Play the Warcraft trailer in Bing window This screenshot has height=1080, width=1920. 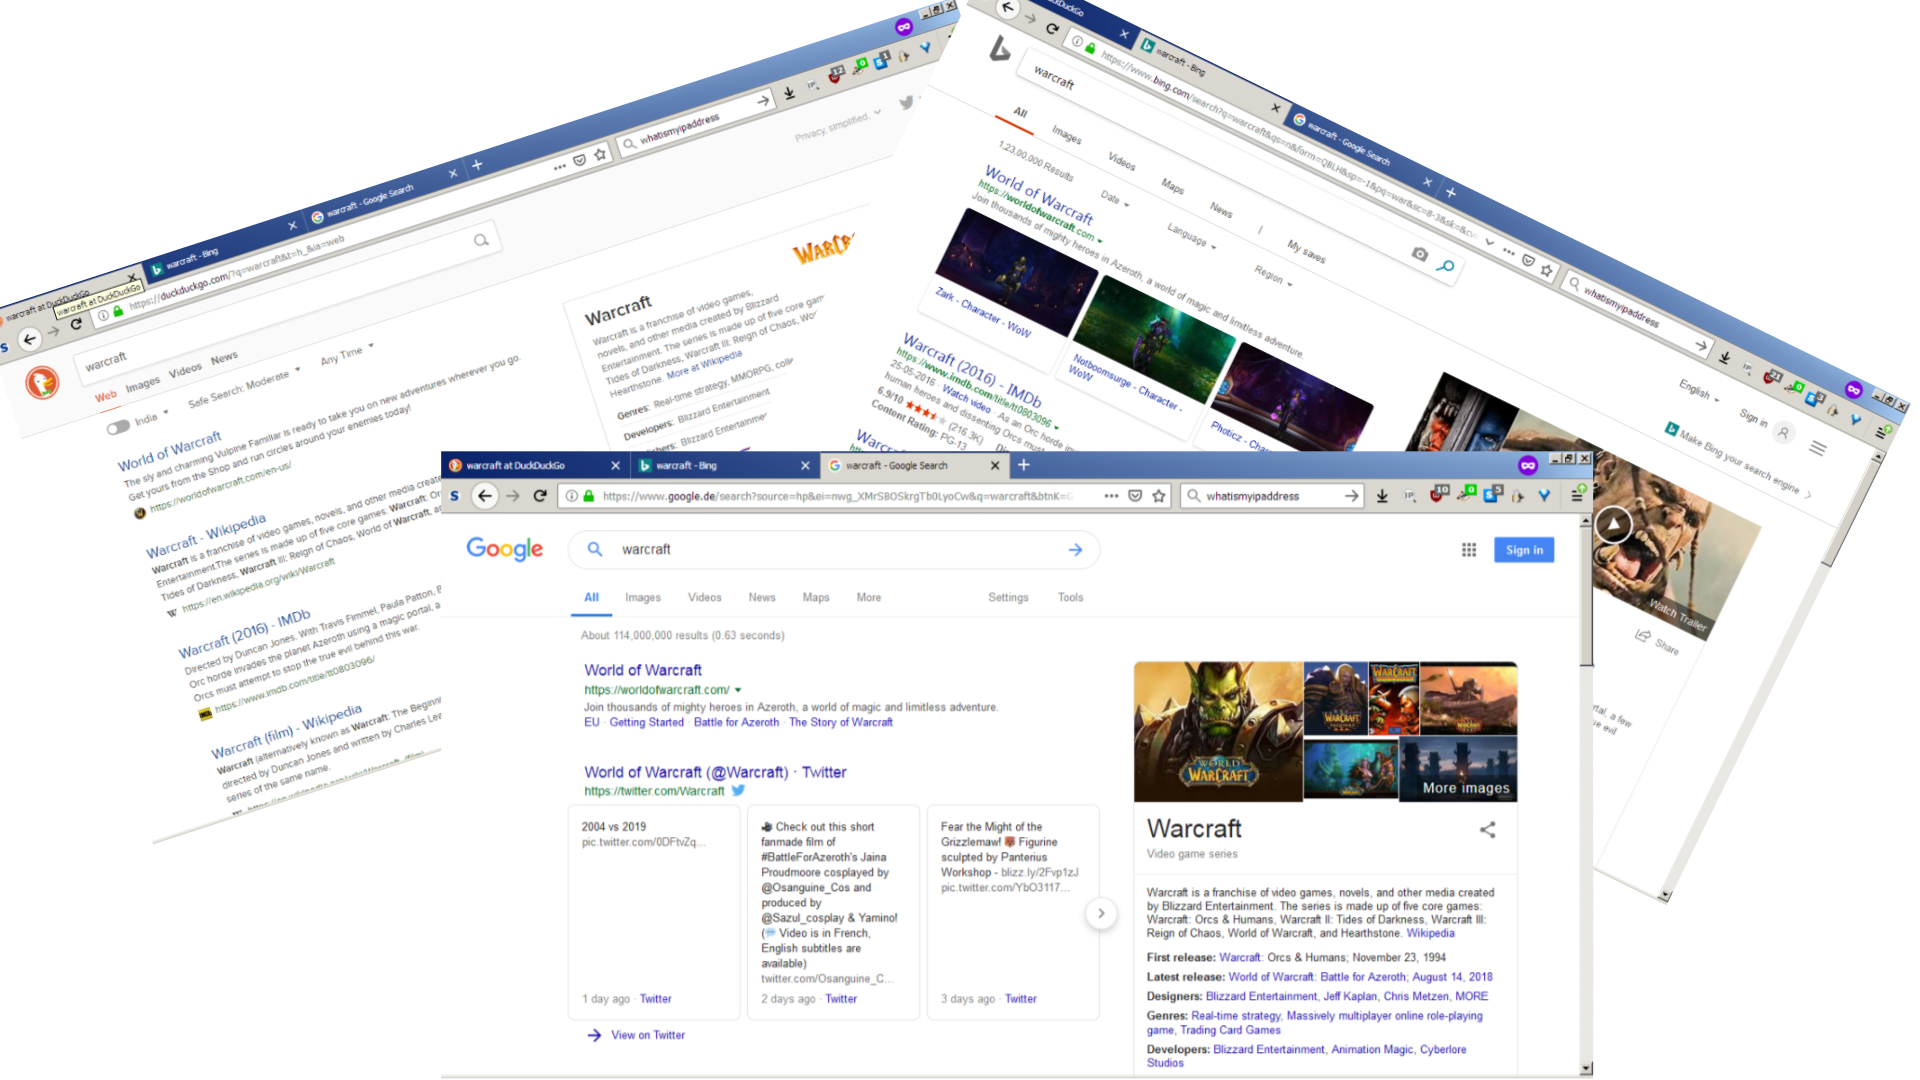point(1613,525)
